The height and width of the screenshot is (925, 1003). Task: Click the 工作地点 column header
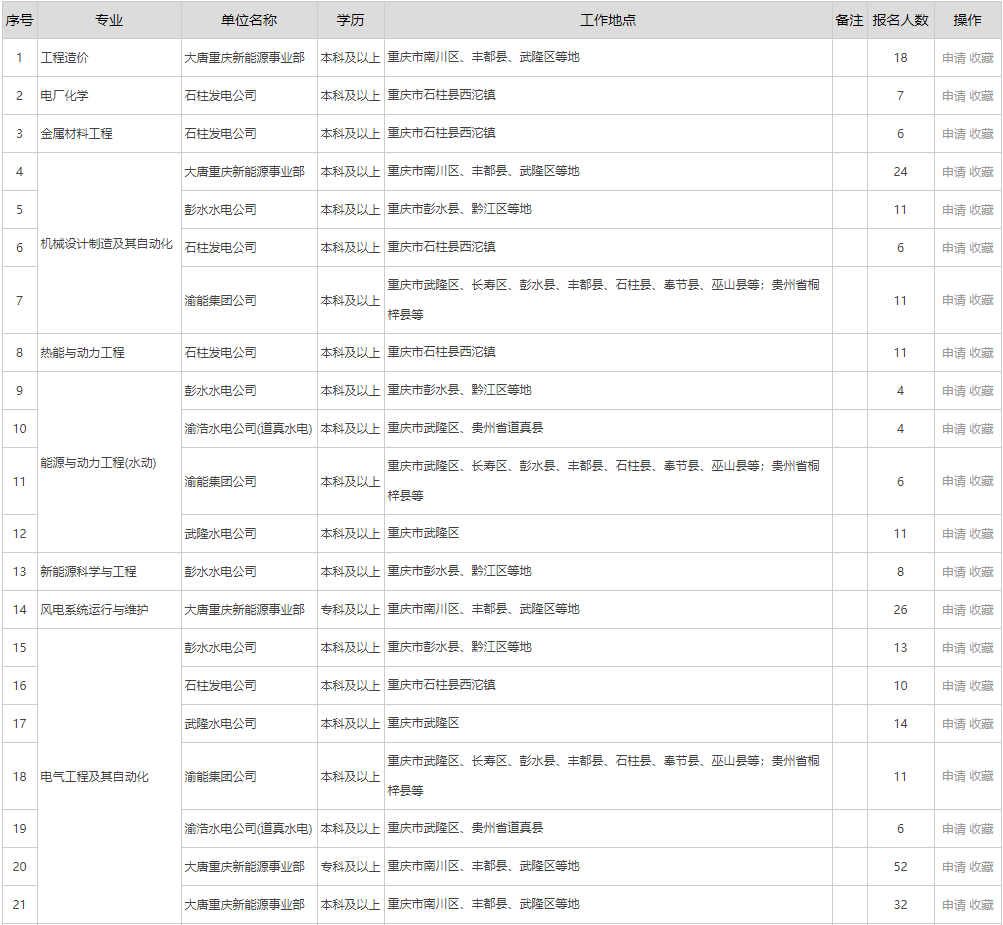tap(607, 20)
